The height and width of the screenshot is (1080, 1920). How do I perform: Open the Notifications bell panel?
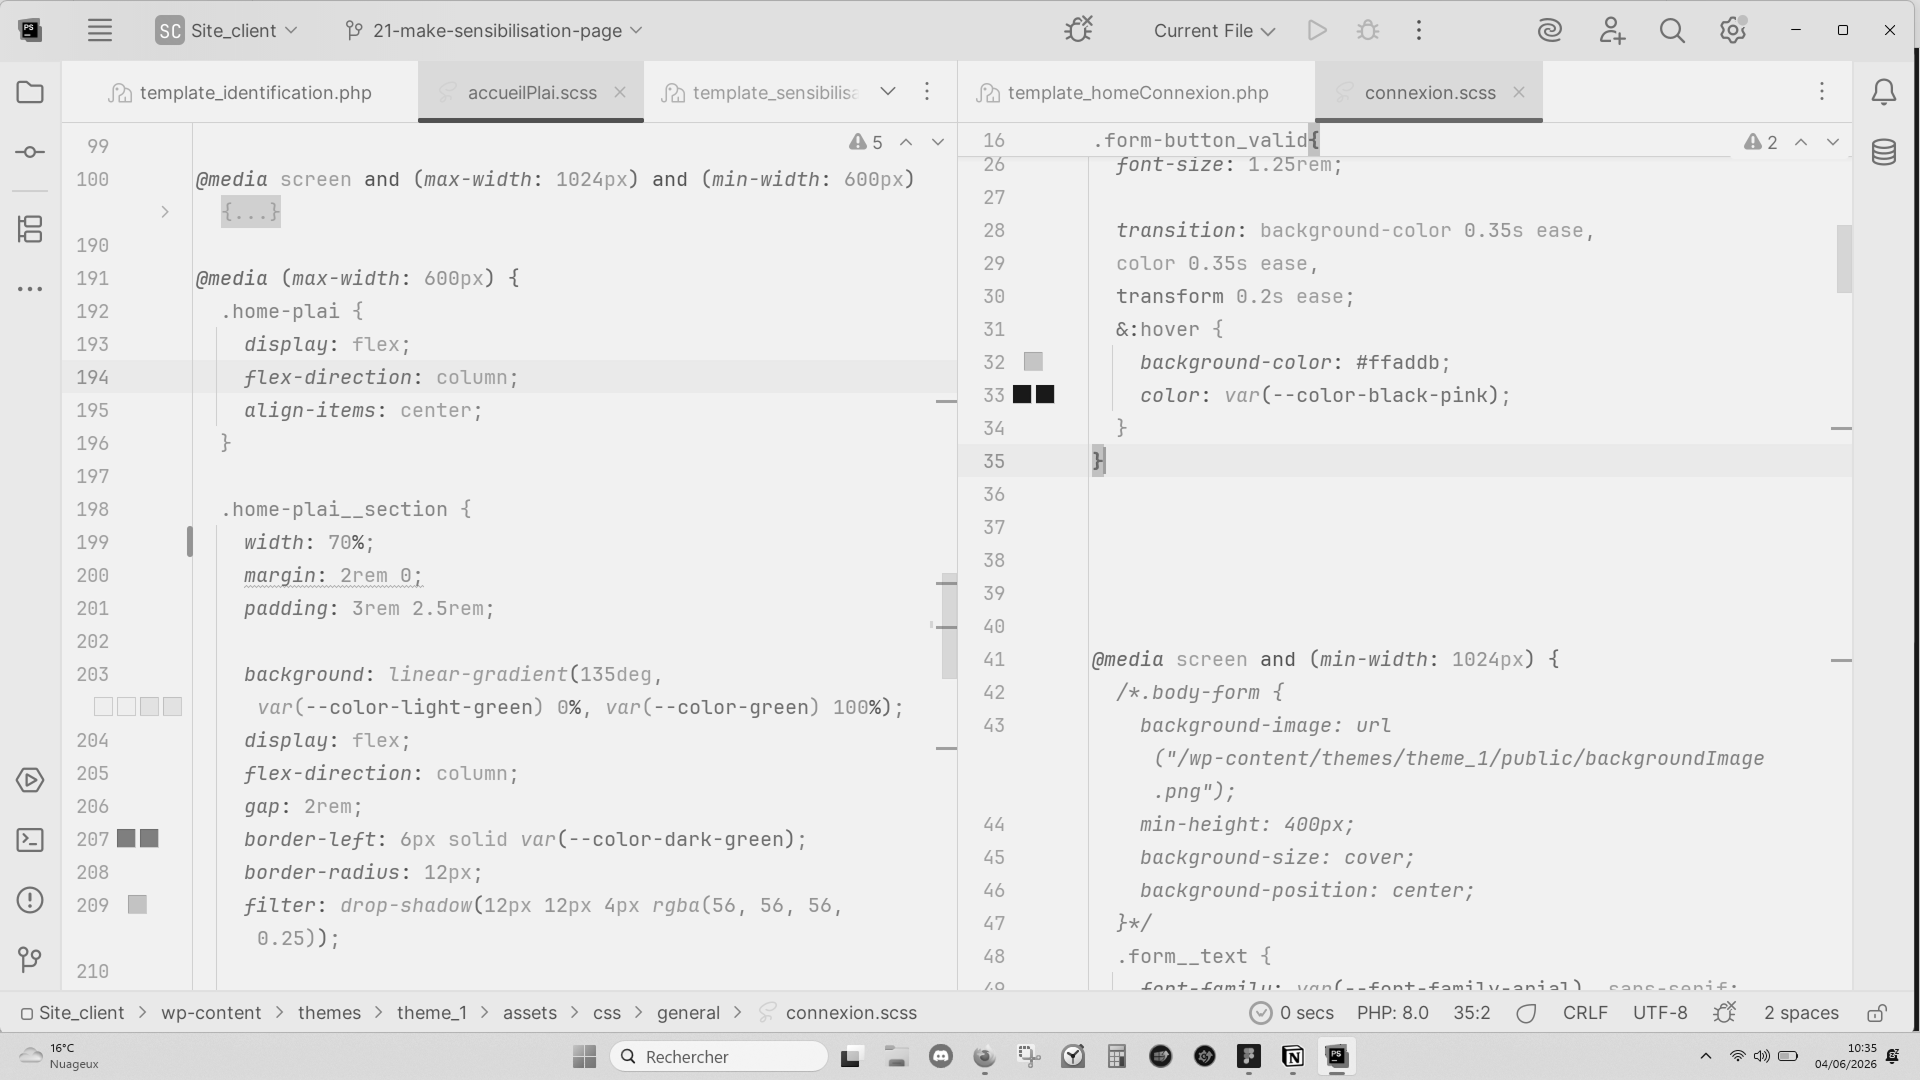pos(1884,92)
